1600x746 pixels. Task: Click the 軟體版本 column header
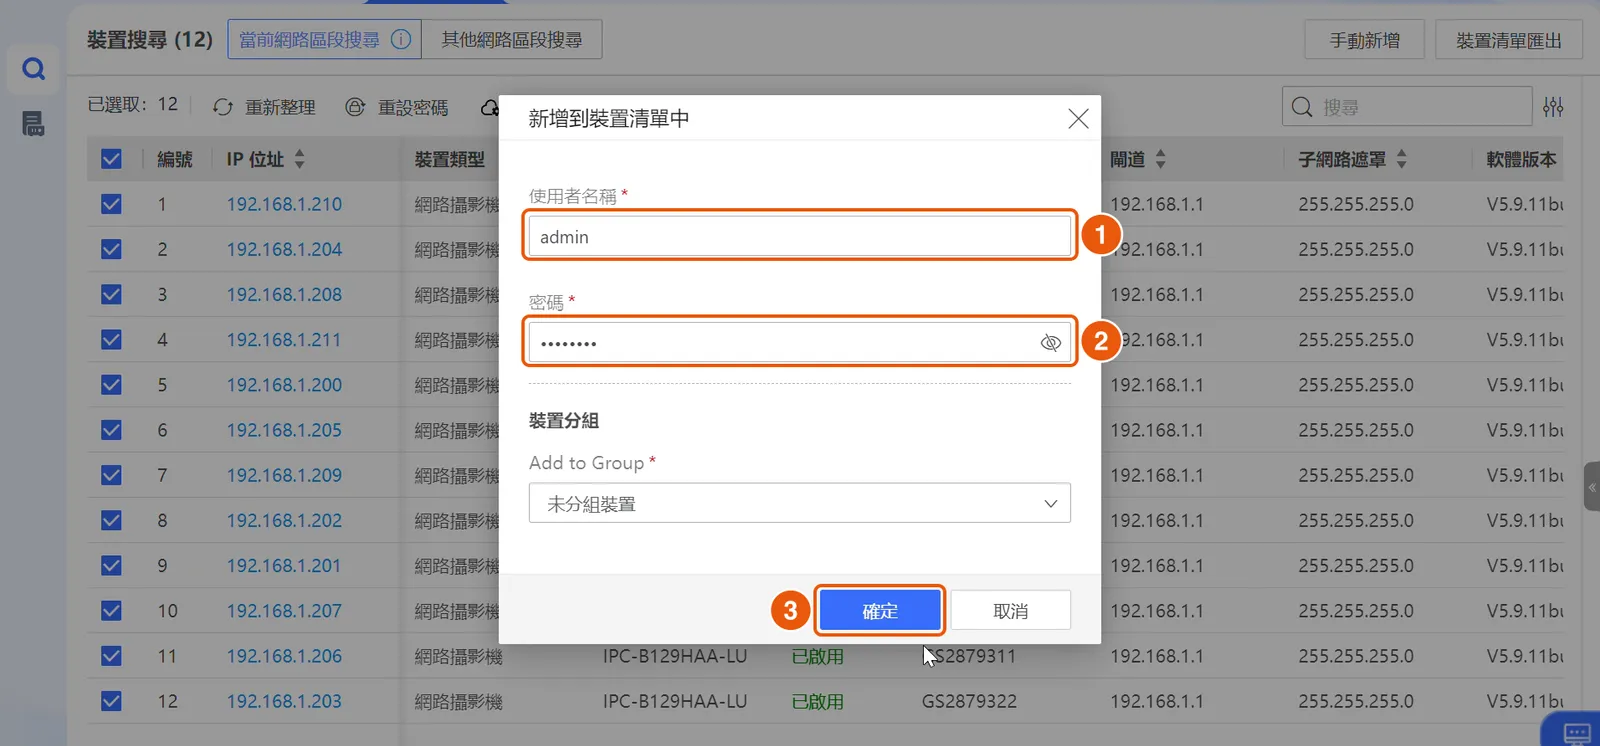point(1521,159)
